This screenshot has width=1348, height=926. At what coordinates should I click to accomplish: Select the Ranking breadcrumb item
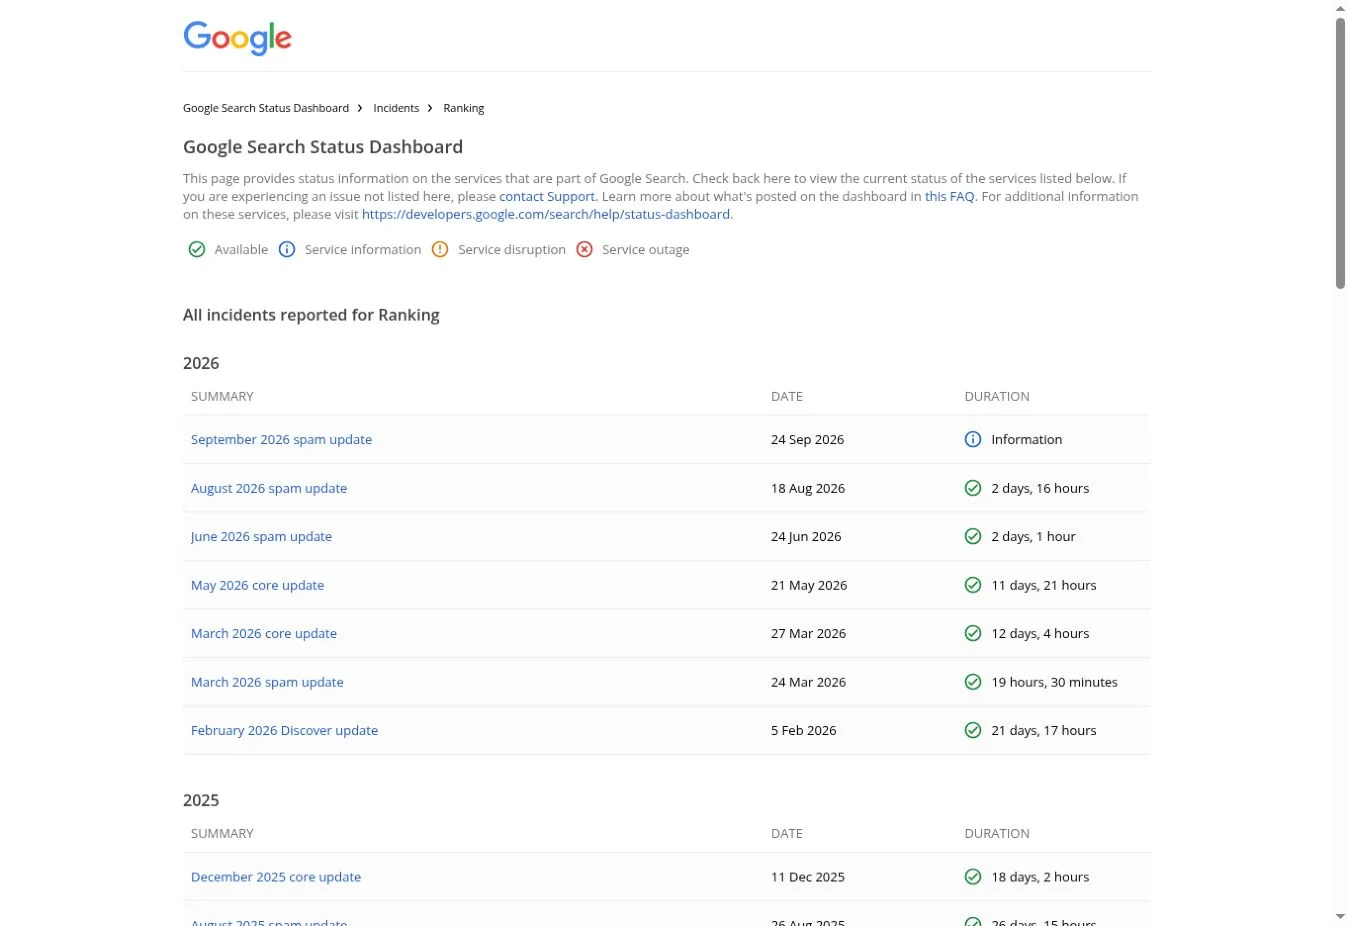[x=464, y=108]
